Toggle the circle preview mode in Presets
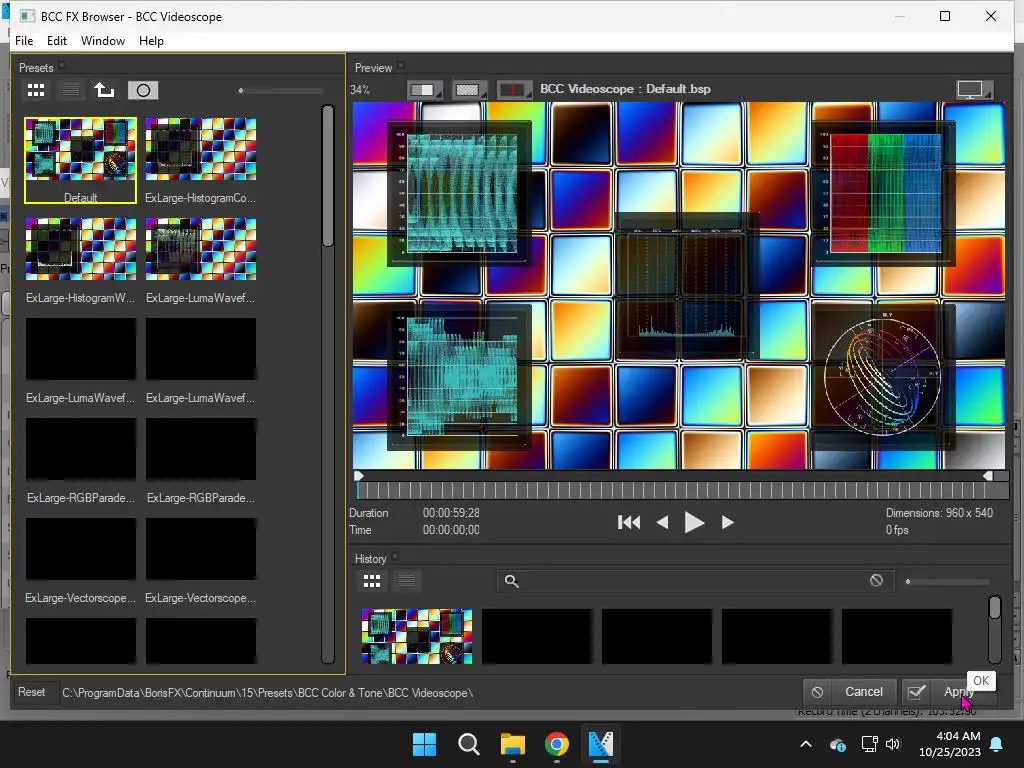Viewport: 1024px width, 768px height. tap(143, 90)
